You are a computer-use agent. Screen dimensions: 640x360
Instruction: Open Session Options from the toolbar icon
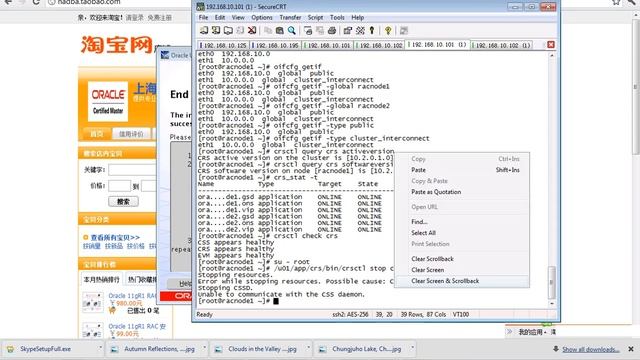348,30
